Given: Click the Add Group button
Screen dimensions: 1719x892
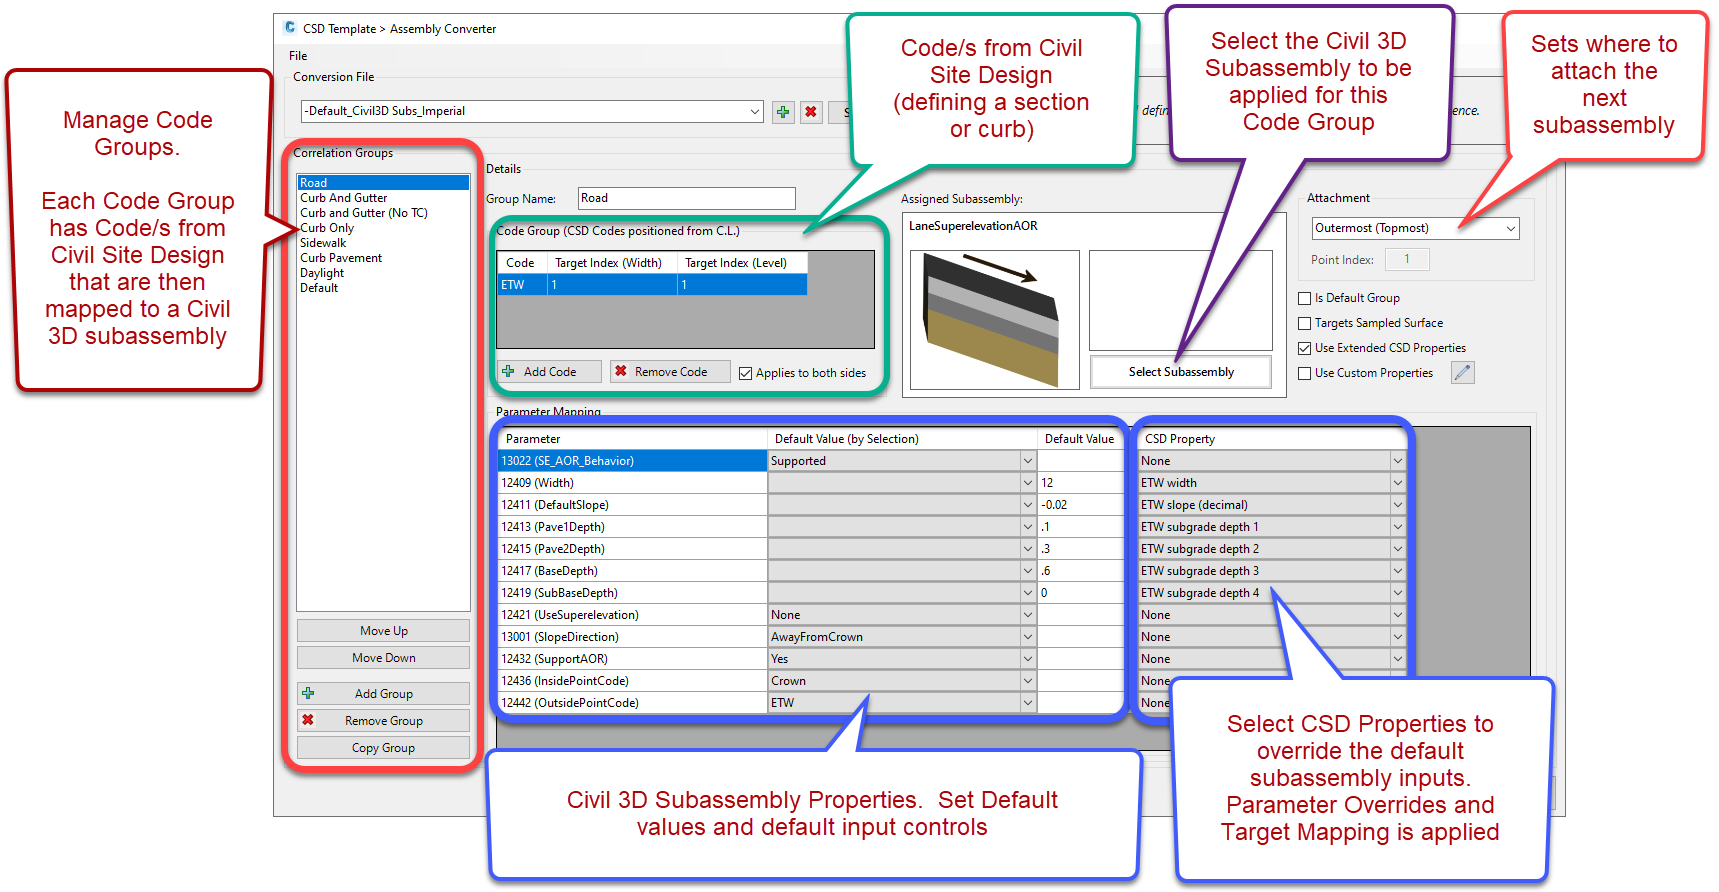Looking at the screenshot, I should [x=383, y=694].
